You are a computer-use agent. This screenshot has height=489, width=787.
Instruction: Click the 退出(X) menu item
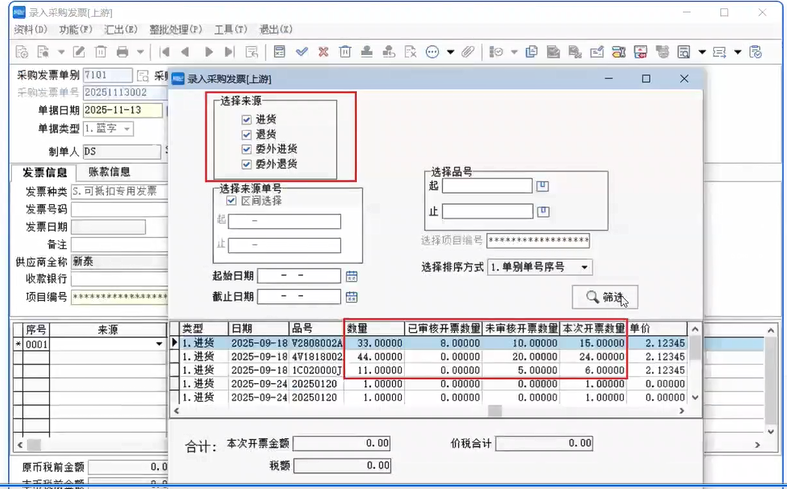(x=276, y=30)
